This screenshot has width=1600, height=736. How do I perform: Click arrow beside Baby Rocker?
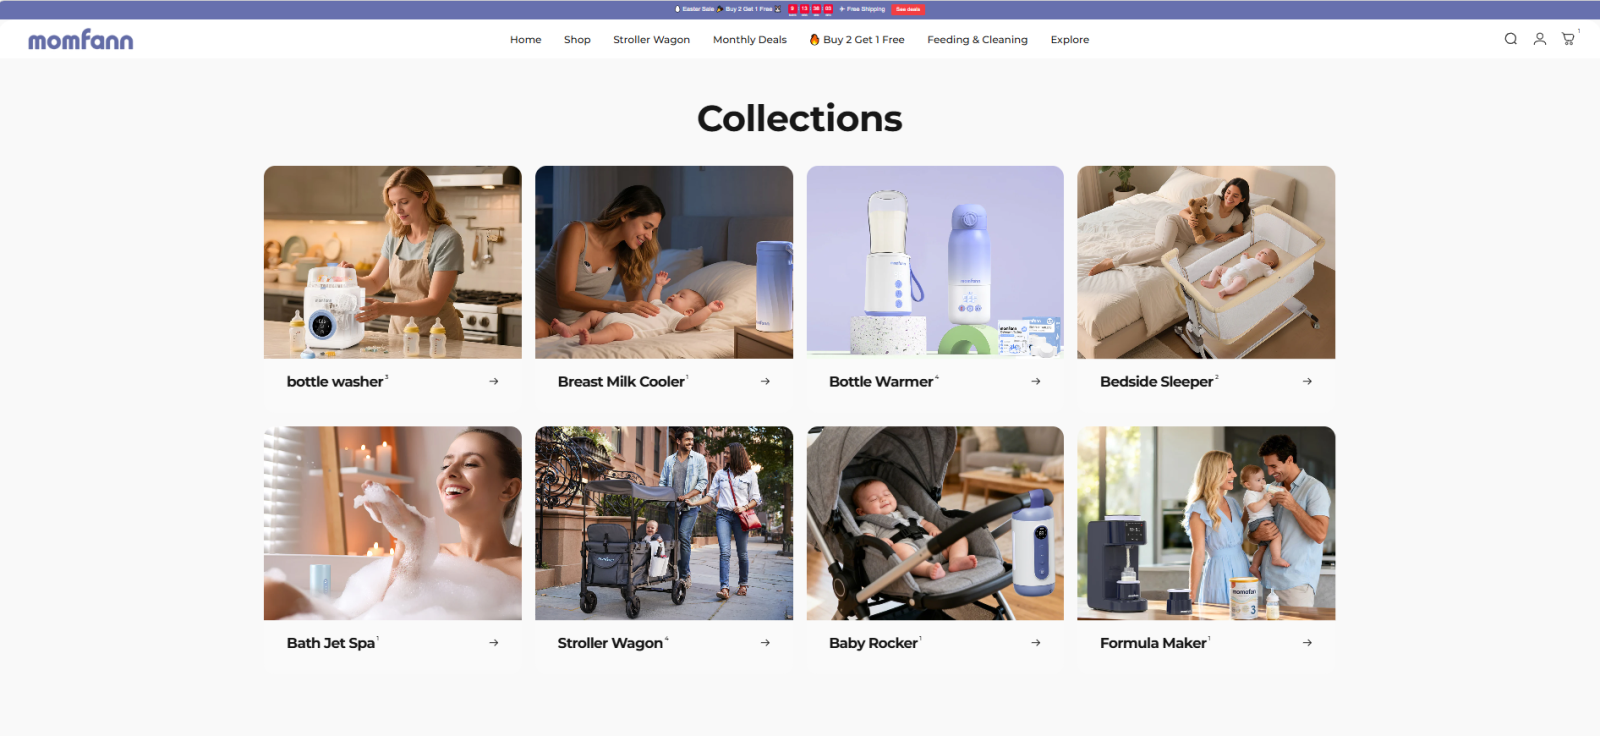[1036, 643]
